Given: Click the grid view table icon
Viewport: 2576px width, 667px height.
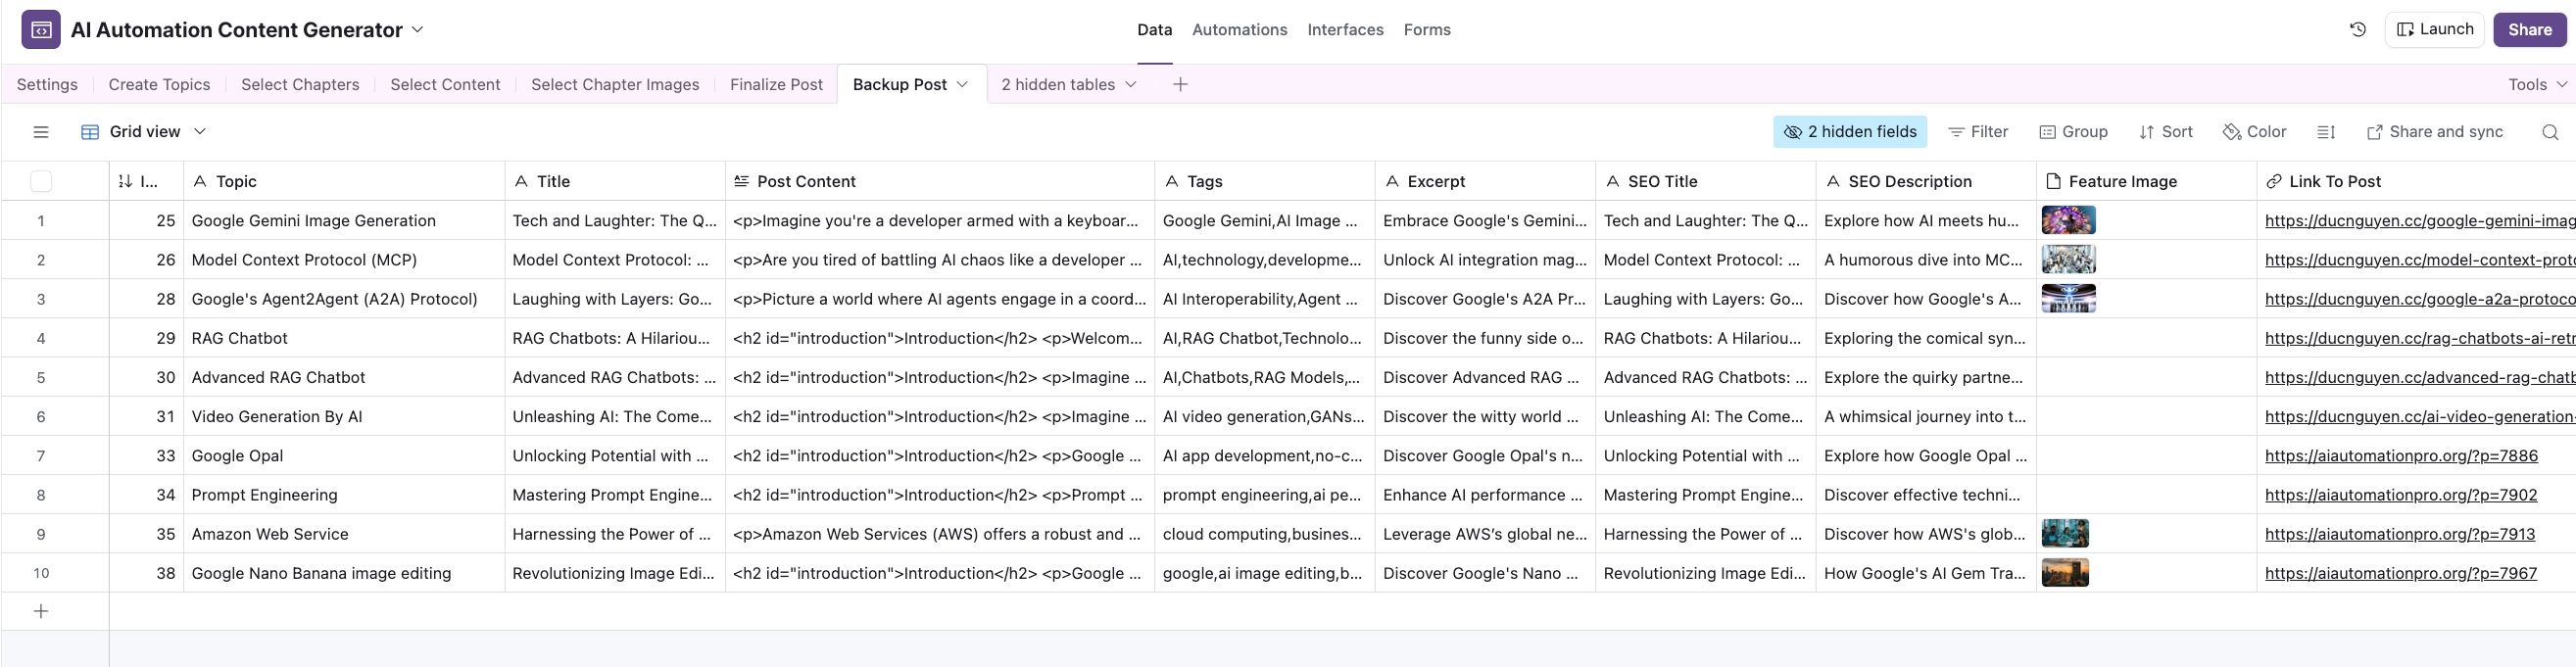Looking at the screenshot, I should pos(90,132).
